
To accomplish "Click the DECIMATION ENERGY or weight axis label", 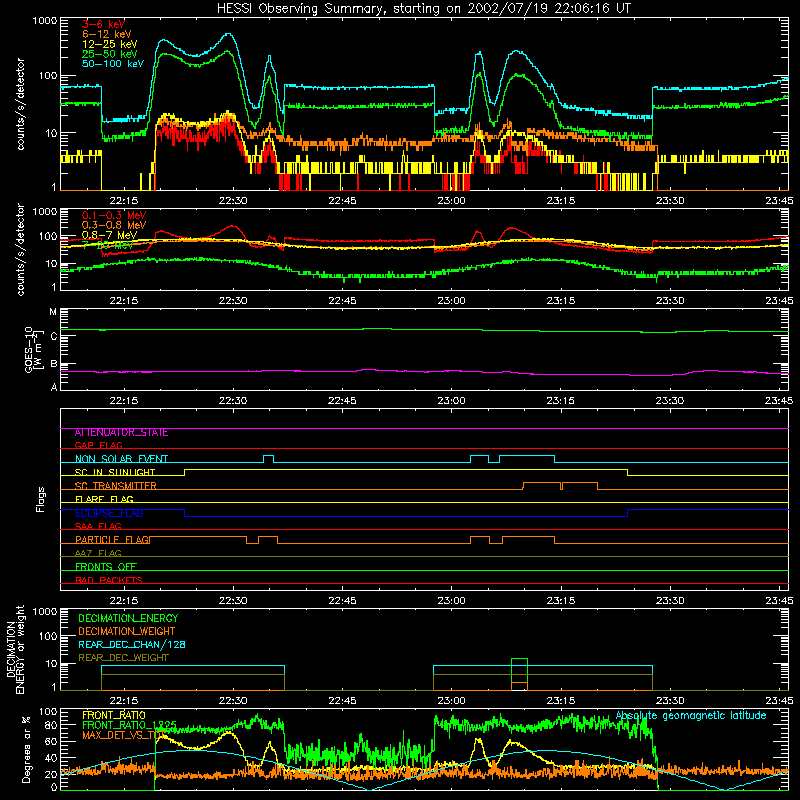I will pos(15,649).
